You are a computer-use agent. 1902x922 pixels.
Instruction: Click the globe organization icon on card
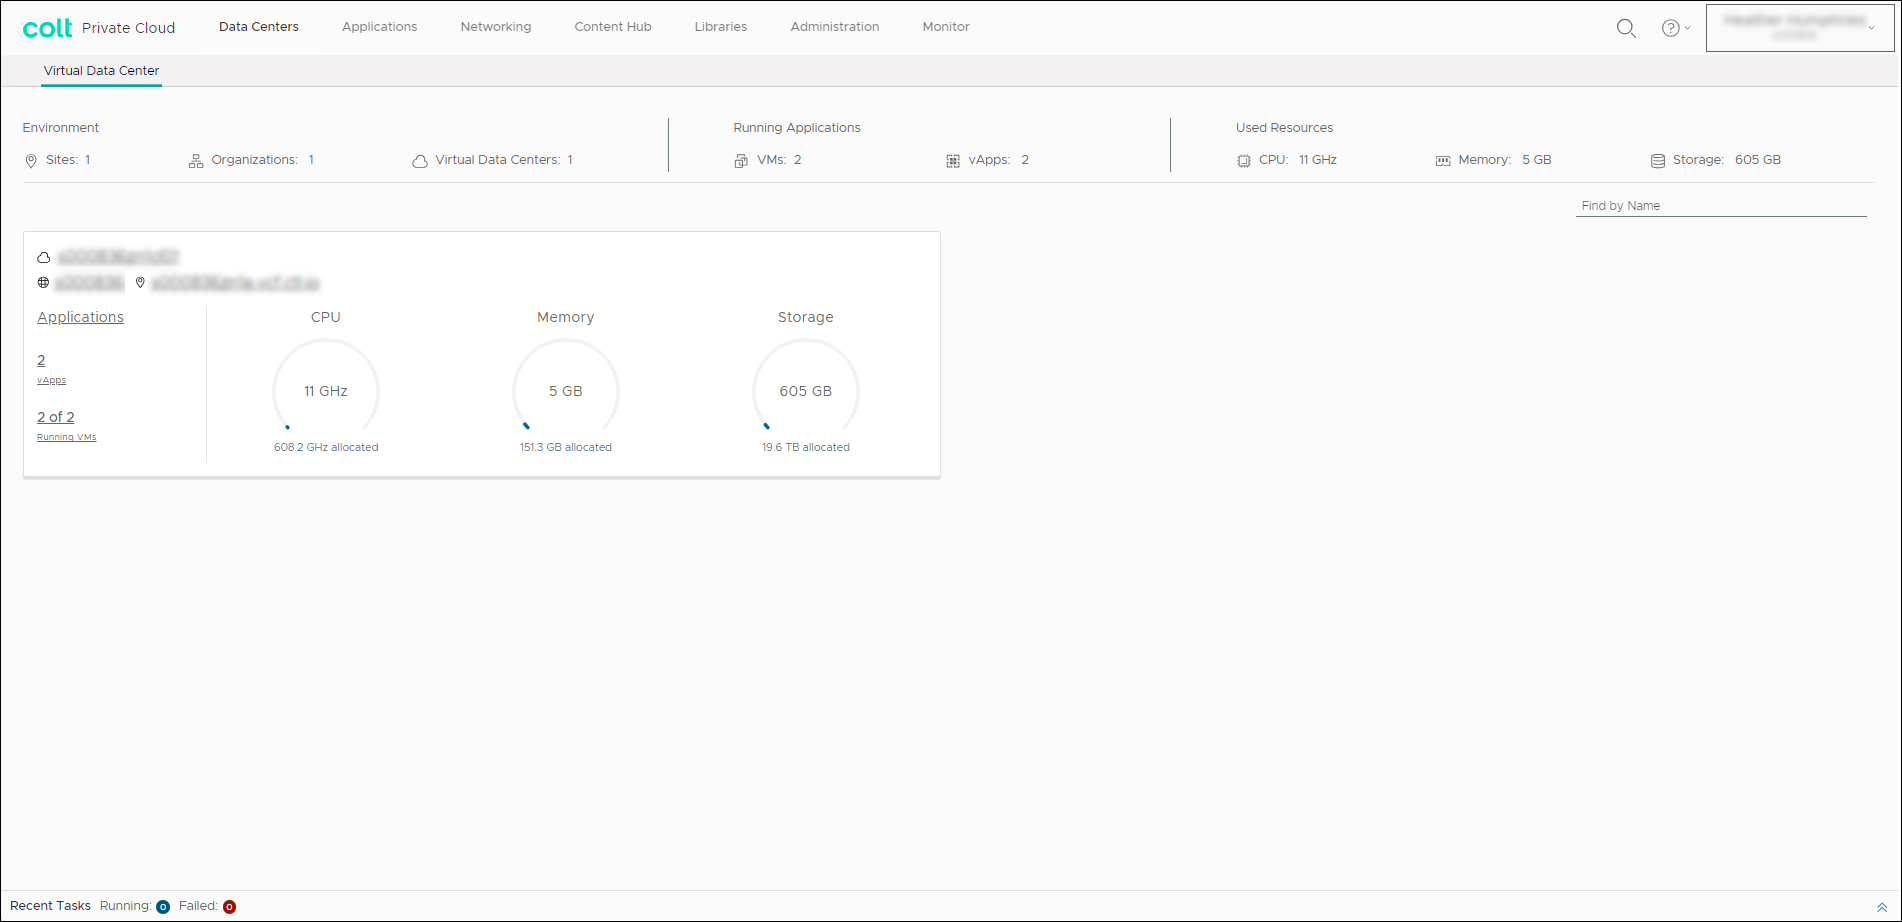pyautogui.click(x=43, y=283)
